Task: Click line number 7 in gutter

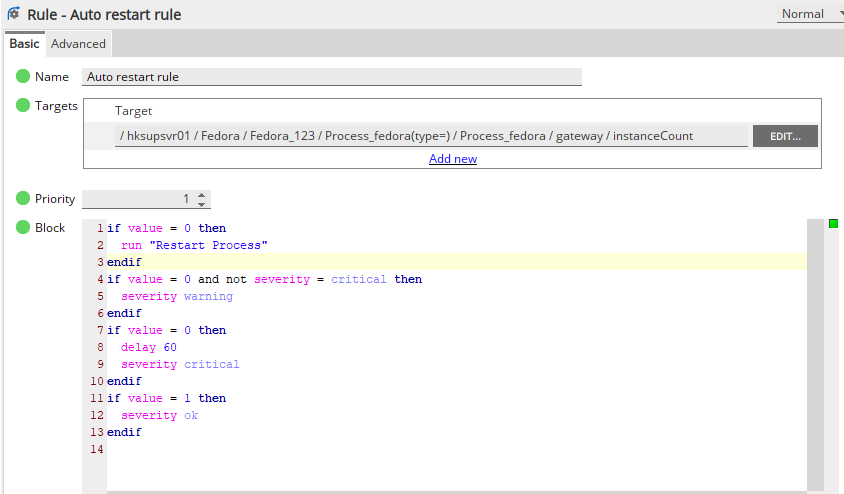Action: pyautogui.click(x=100, y=330)
